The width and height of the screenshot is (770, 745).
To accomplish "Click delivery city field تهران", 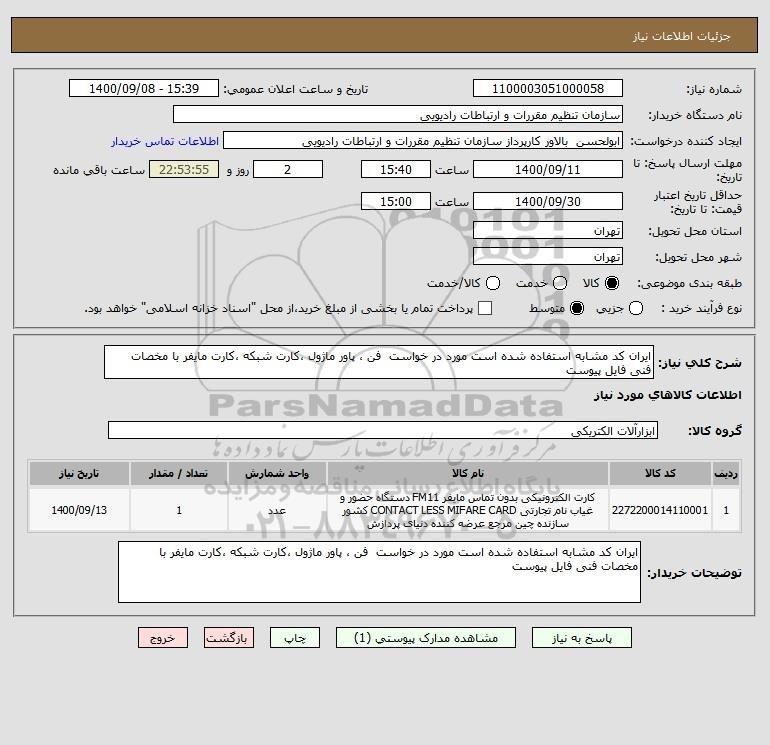I will pos(548,256).
